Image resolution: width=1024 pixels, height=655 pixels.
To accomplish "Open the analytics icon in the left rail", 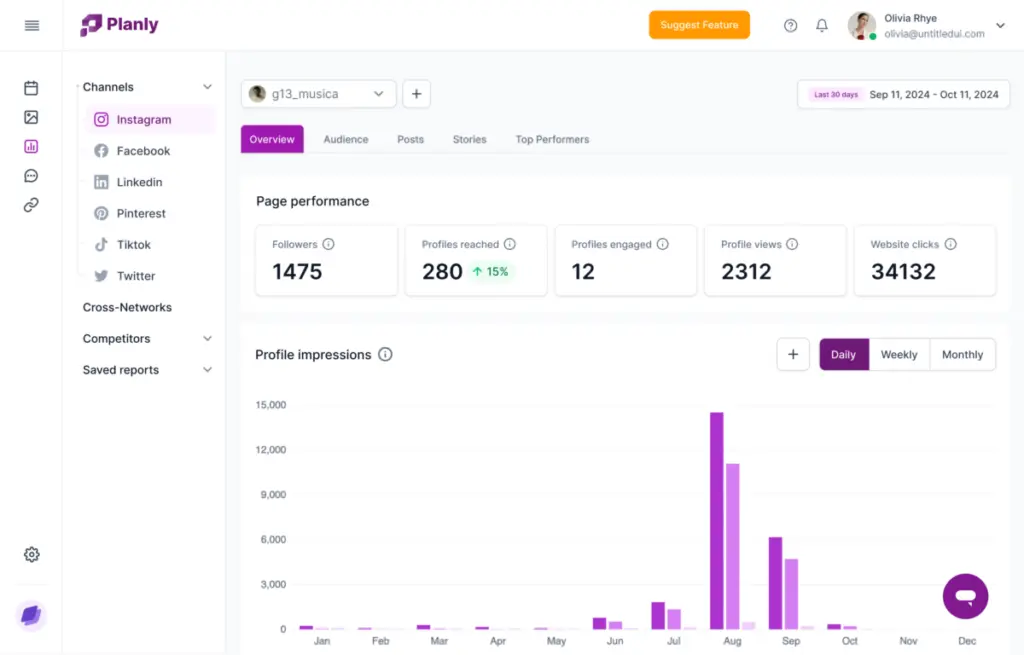I will point(31,146).
